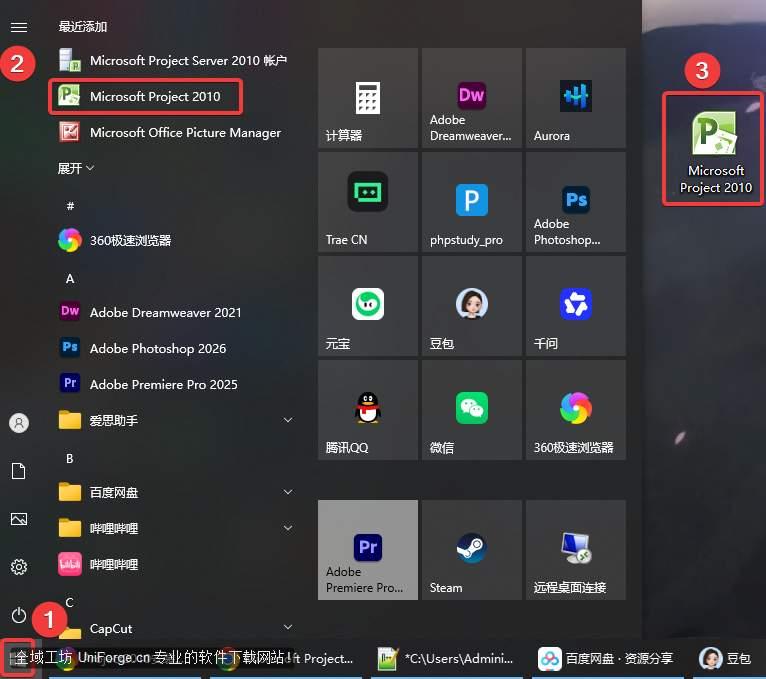This screenshot has height=679, width=766.
Task: Open the Trae CN tile
Action: (368, 202)
